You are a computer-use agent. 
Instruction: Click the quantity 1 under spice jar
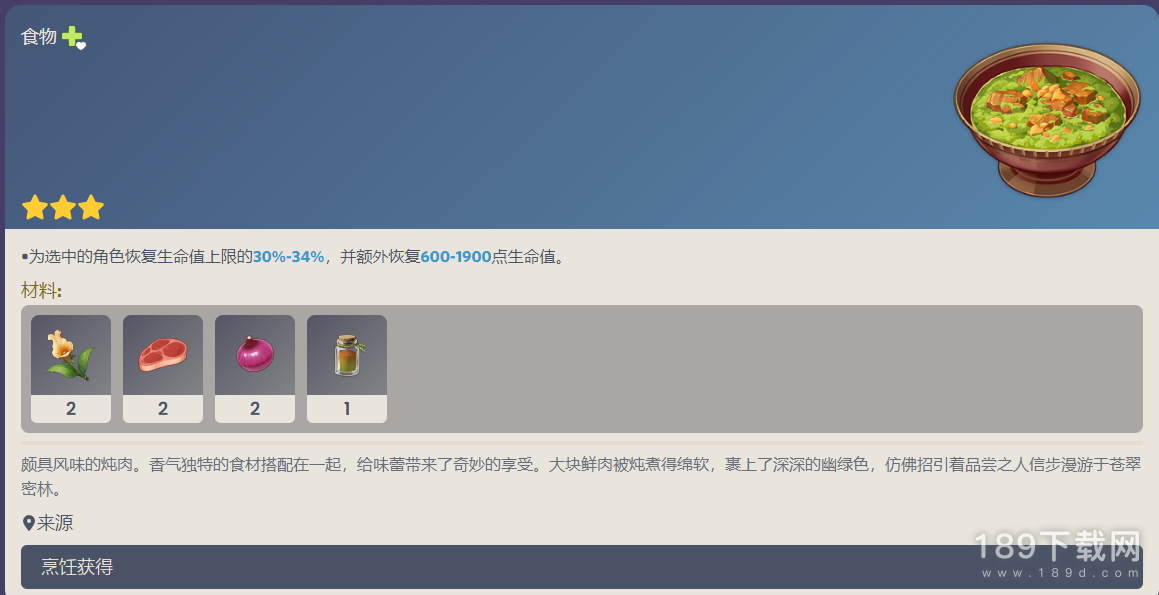tap(347, 409)
